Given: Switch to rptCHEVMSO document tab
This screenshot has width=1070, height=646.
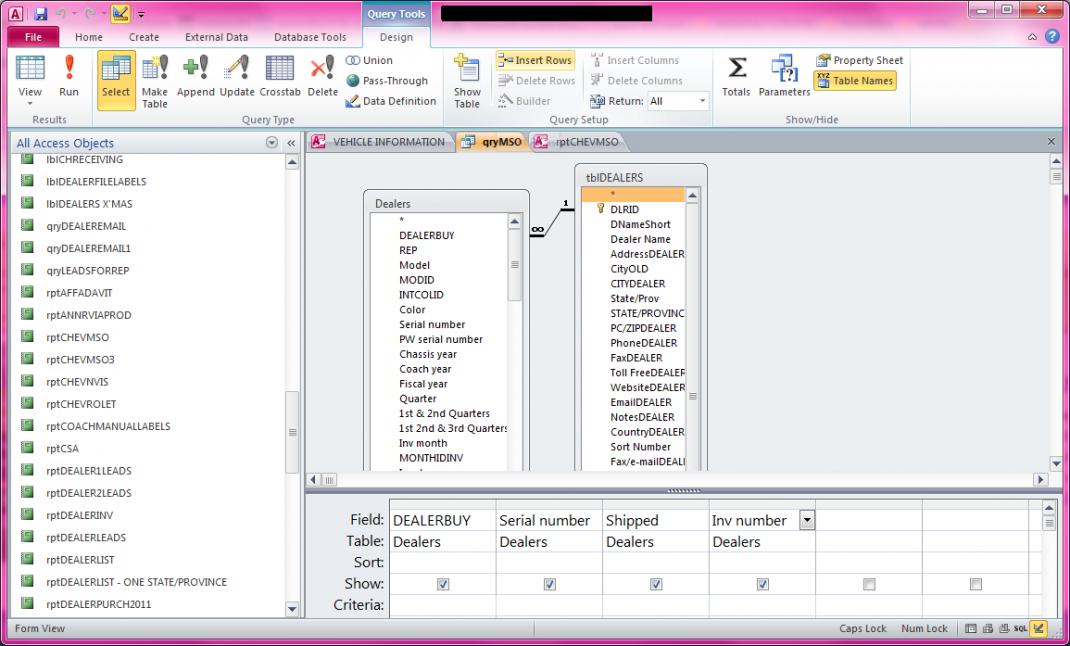Looking at the screenshot, I should click(579, 142).
